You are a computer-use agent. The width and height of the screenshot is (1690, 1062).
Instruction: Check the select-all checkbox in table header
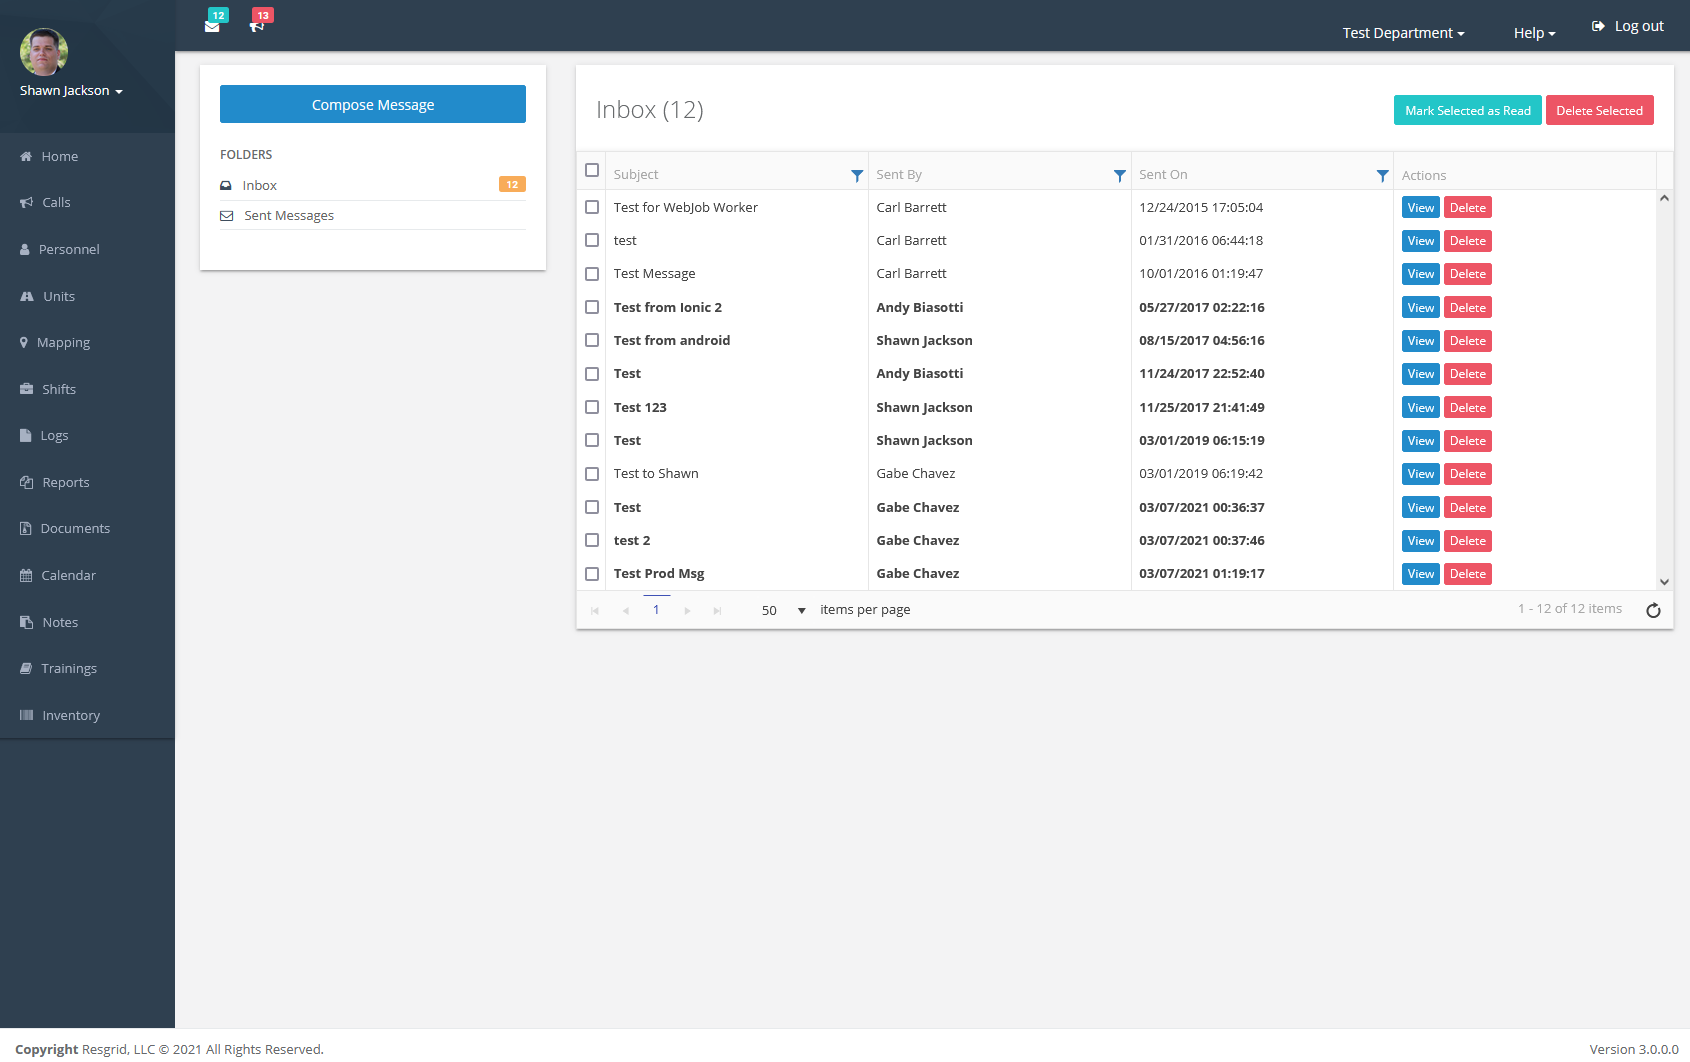click(591, 170)
